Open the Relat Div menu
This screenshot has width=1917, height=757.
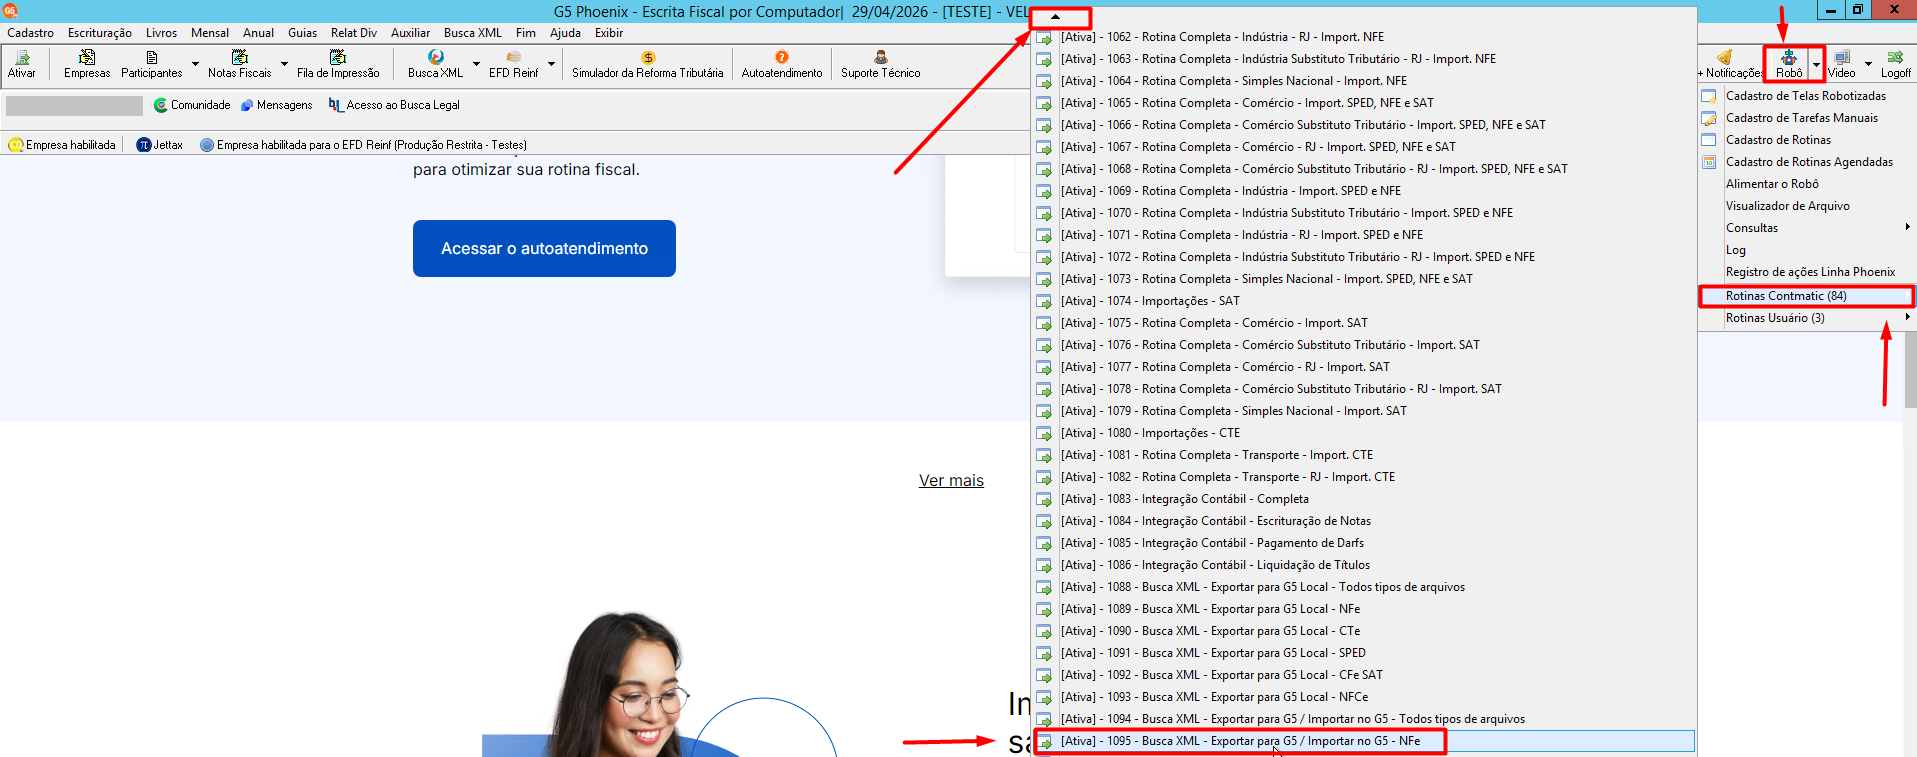[x=354, y=33]
